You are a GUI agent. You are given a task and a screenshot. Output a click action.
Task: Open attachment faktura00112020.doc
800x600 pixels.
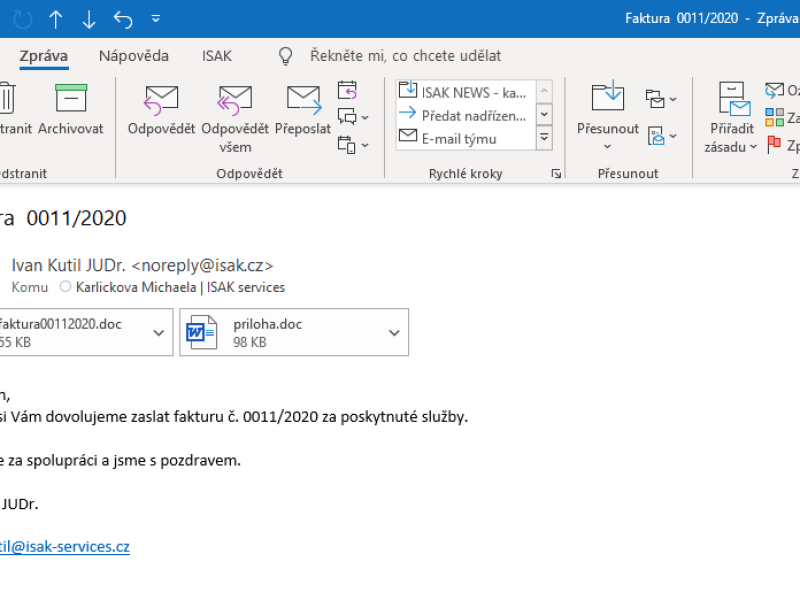(72, 332)
